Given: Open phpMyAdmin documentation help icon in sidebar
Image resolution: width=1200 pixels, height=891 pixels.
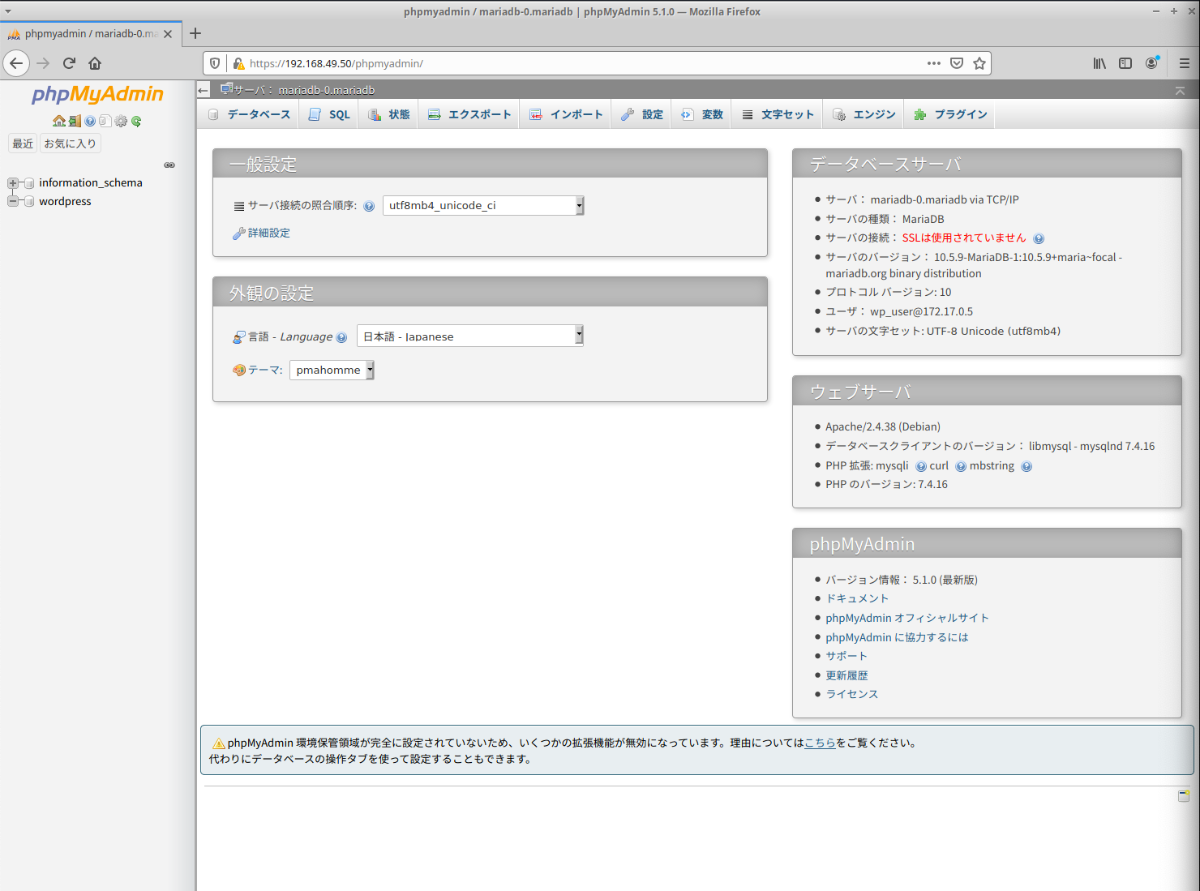Looking at the screenshot, I should pos(90,121).
